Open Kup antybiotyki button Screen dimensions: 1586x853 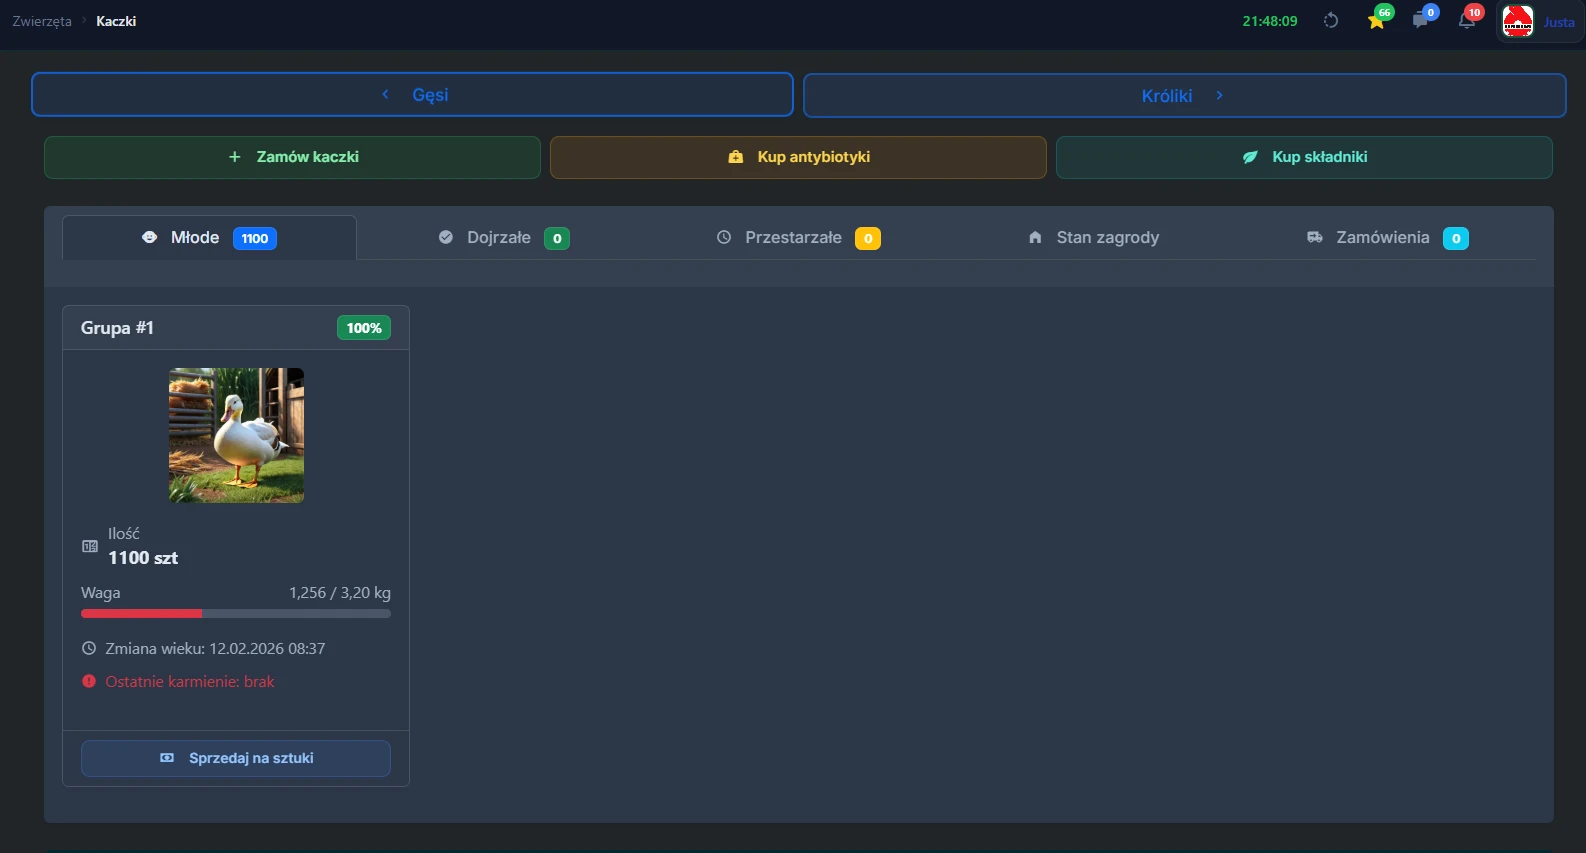tap(798, 157)
